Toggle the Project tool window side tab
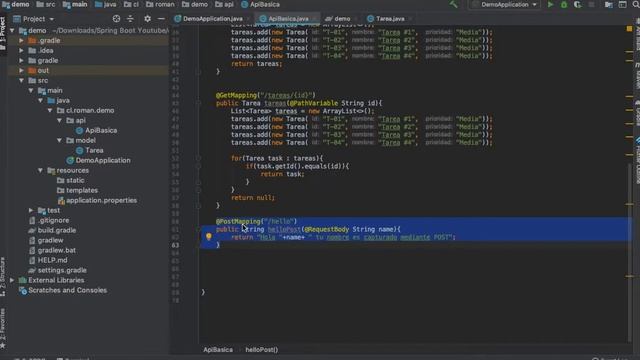640x360 pixels. point(3,33)
